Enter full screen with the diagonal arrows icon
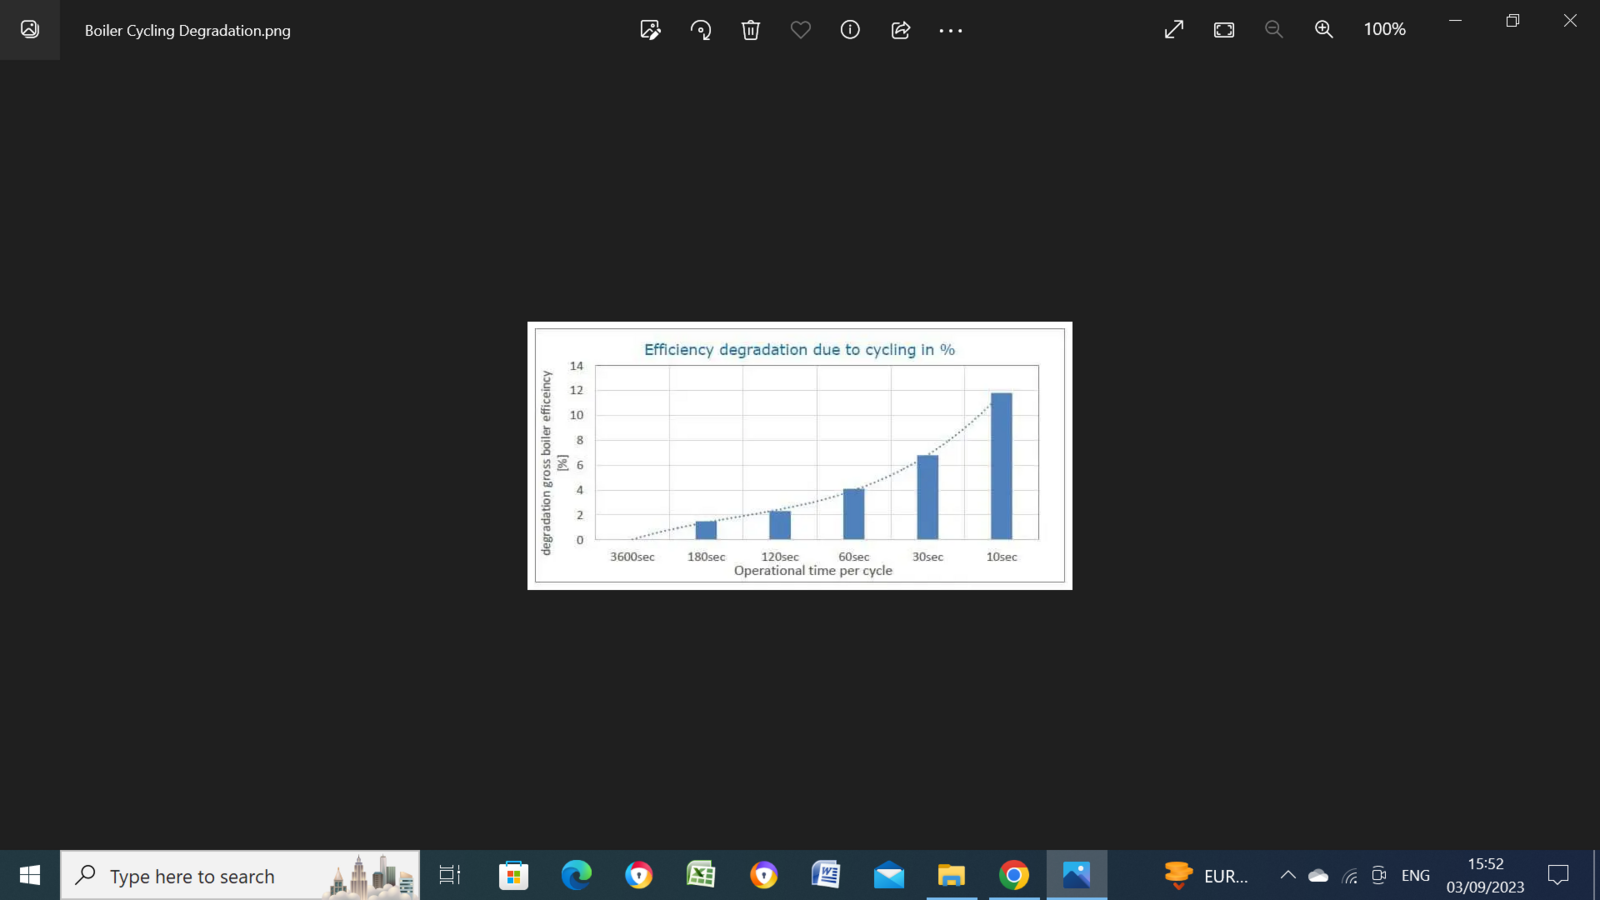1600x900 pixels. (1174, 30)
